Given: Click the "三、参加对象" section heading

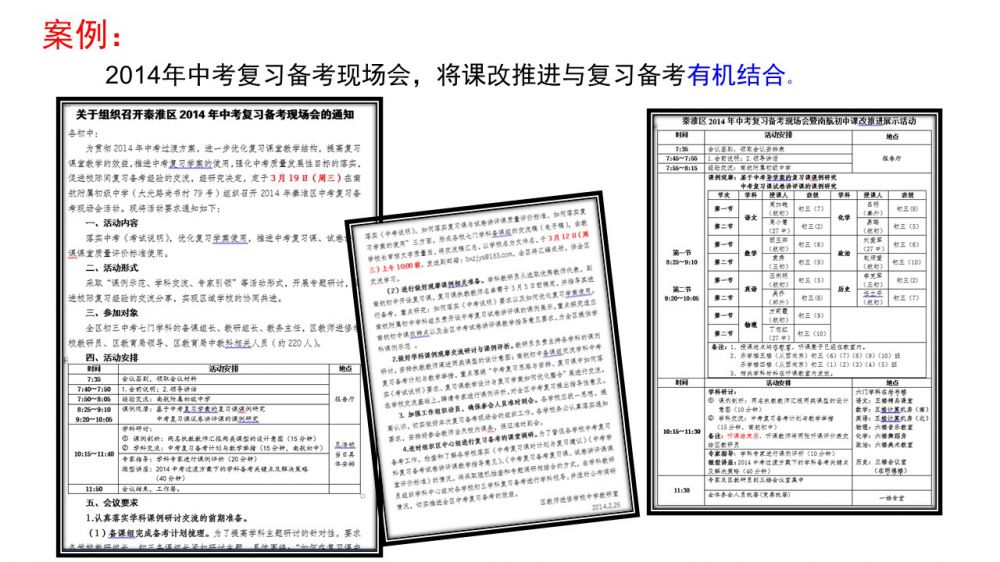Looking at the screenshot, I should [119, 311].
